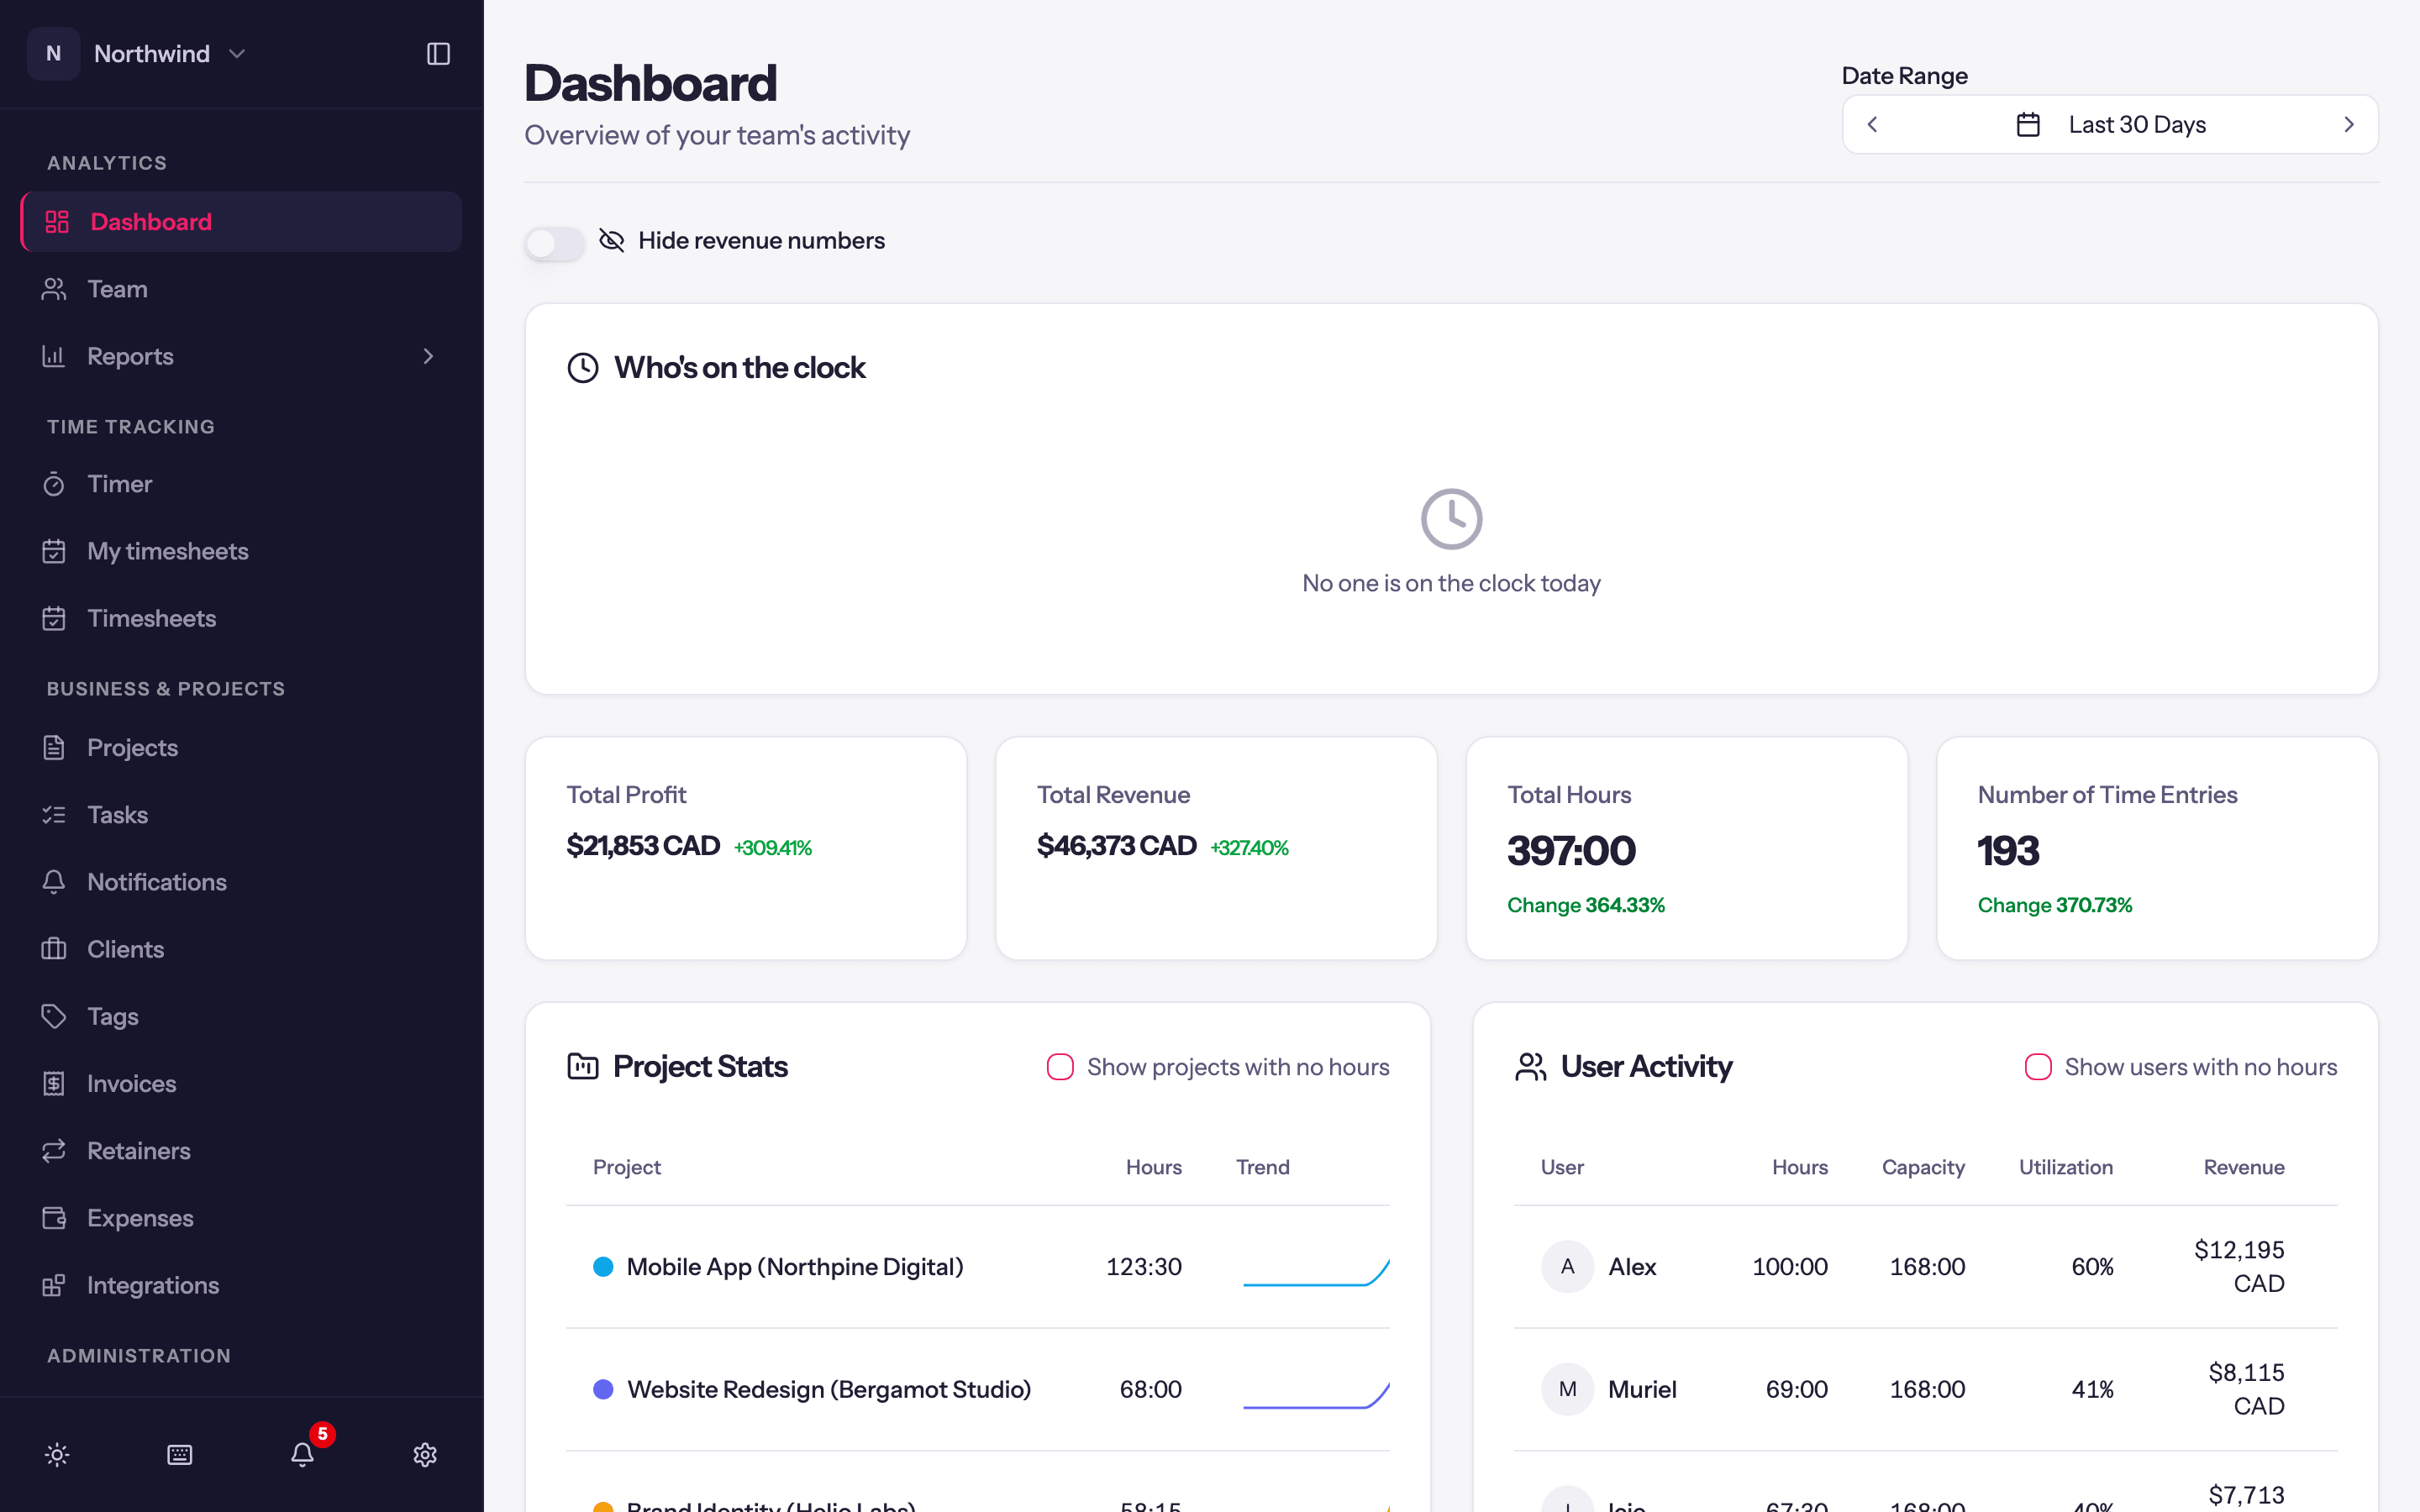Open the Retainers page
Viewport: 2420px width, 1512px height.
pyautogui.click(x=241, y=1150)
